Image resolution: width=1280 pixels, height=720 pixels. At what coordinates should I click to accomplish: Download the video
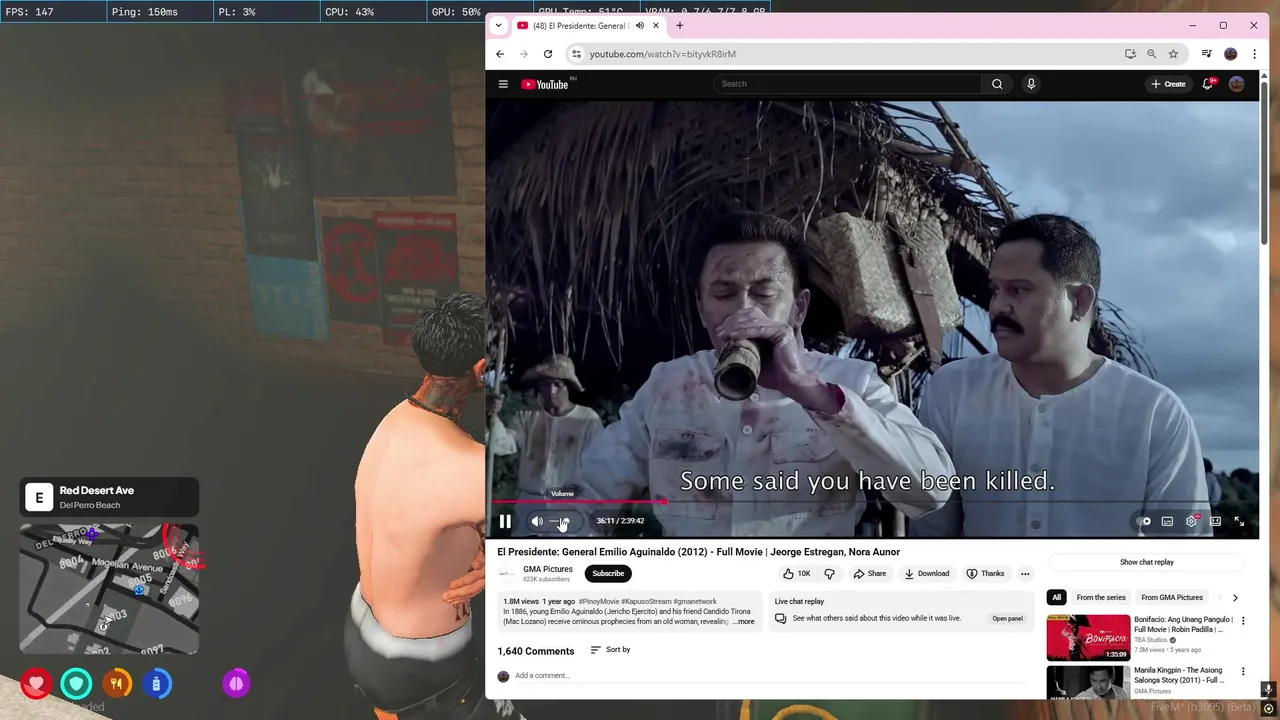click(x=927, y=574)
